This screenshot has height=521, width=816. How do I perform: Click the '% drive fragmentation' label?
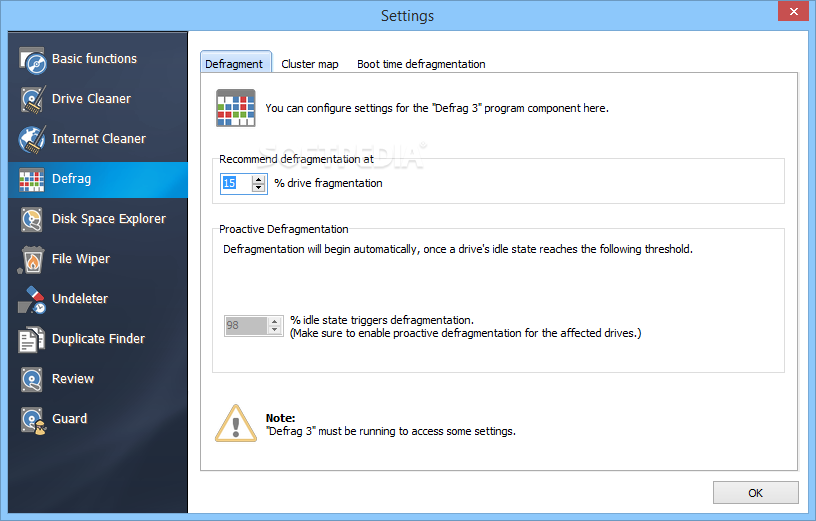[x=328, y=183]
